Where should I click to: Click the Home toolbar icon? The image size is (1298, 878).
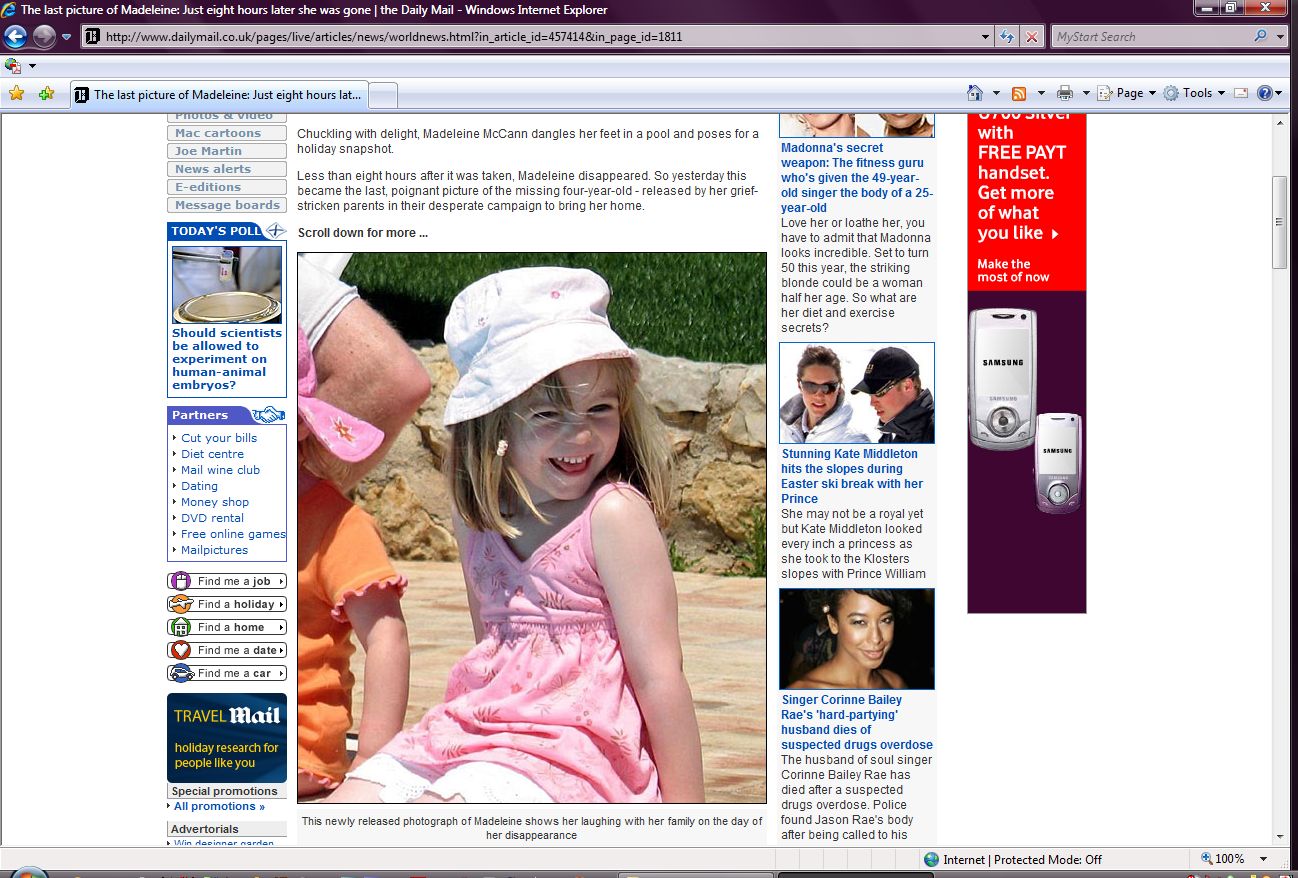(x=975, y=93)
